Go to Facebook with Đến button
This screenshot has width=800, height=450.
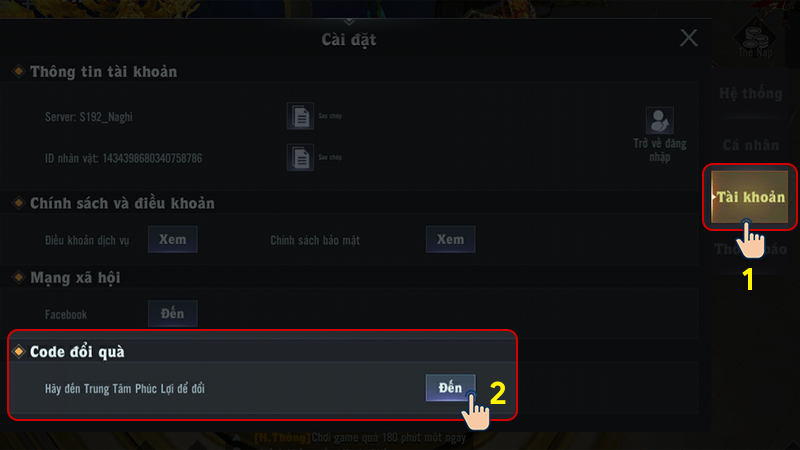click(x=172, y=313)
